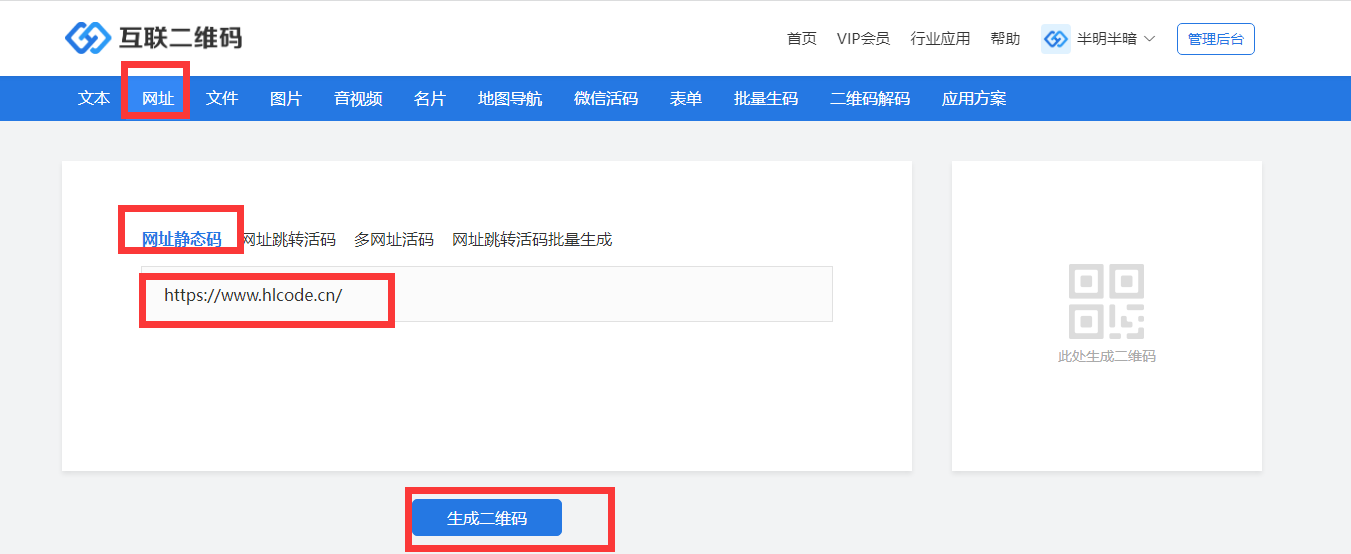Open the 帮助 link
Image resolution: width=1351 pixels, height=554 pixels.
(x=1005, y=38)
